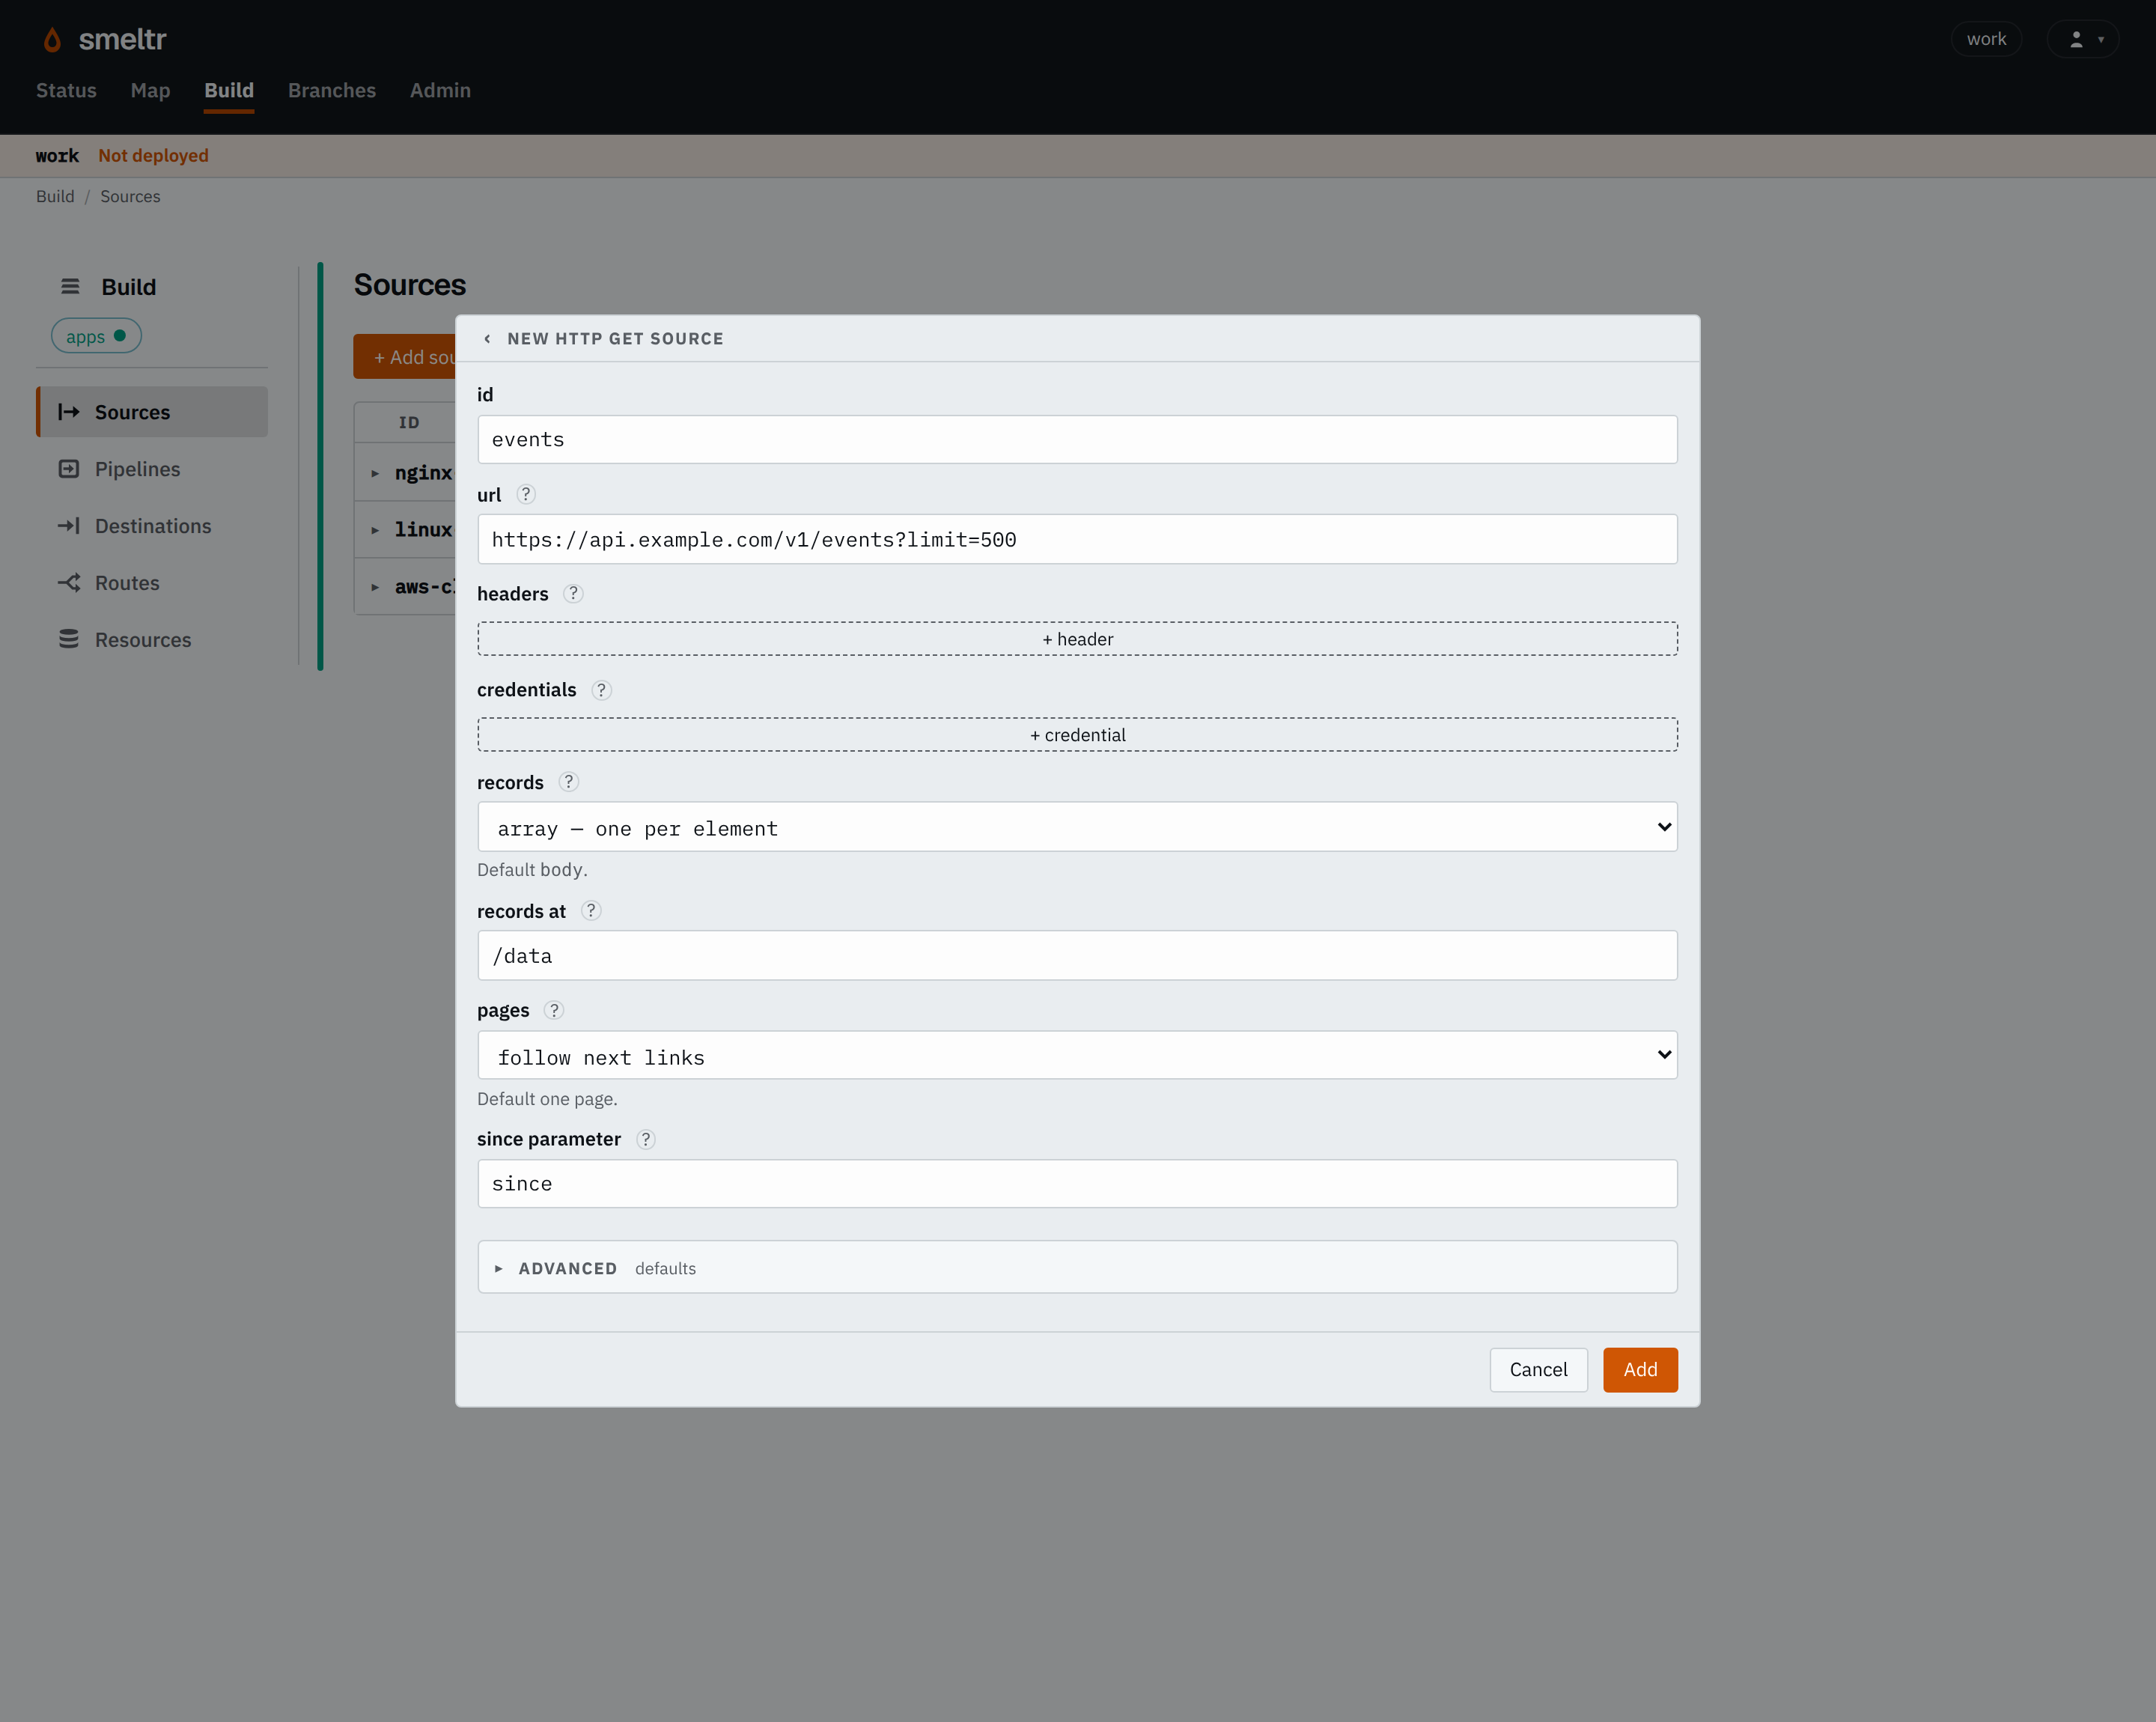Click the work branch pill
Image resolution: width=2156 pixels, height=1722 pixels.
(1986, 39)
